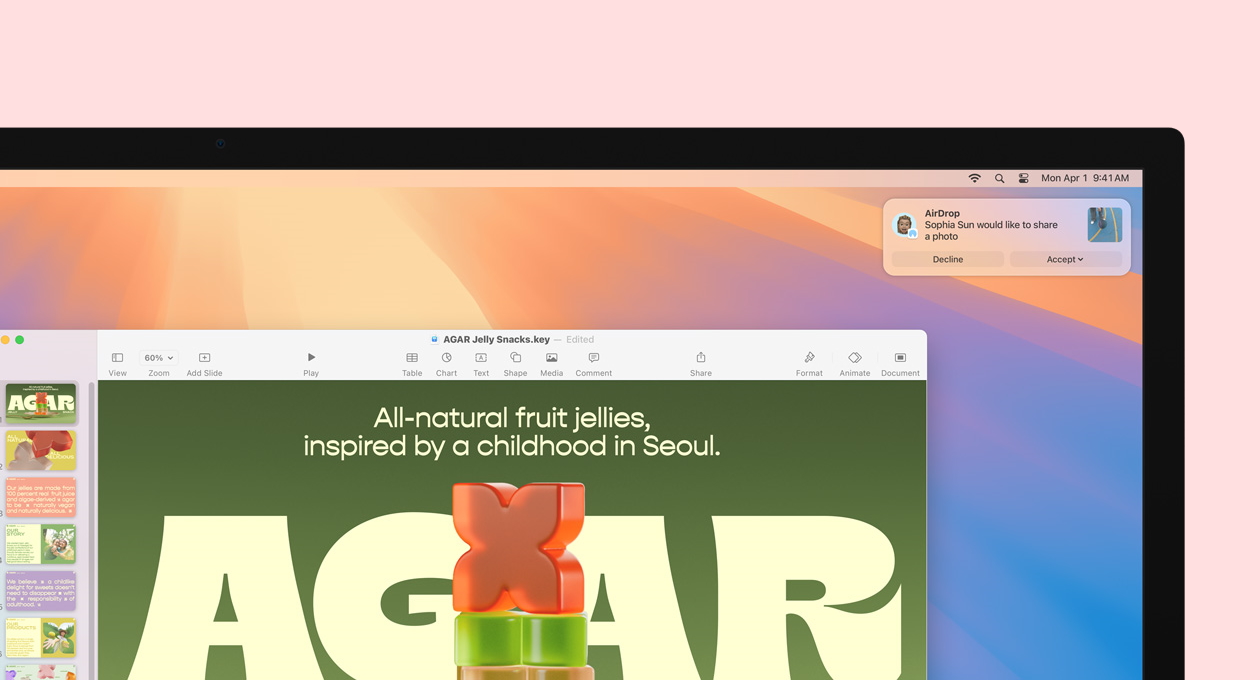Select the second slide thumbnail with red jelly
The height and width of the screenshot is (680, 1260).
[41, 450]
